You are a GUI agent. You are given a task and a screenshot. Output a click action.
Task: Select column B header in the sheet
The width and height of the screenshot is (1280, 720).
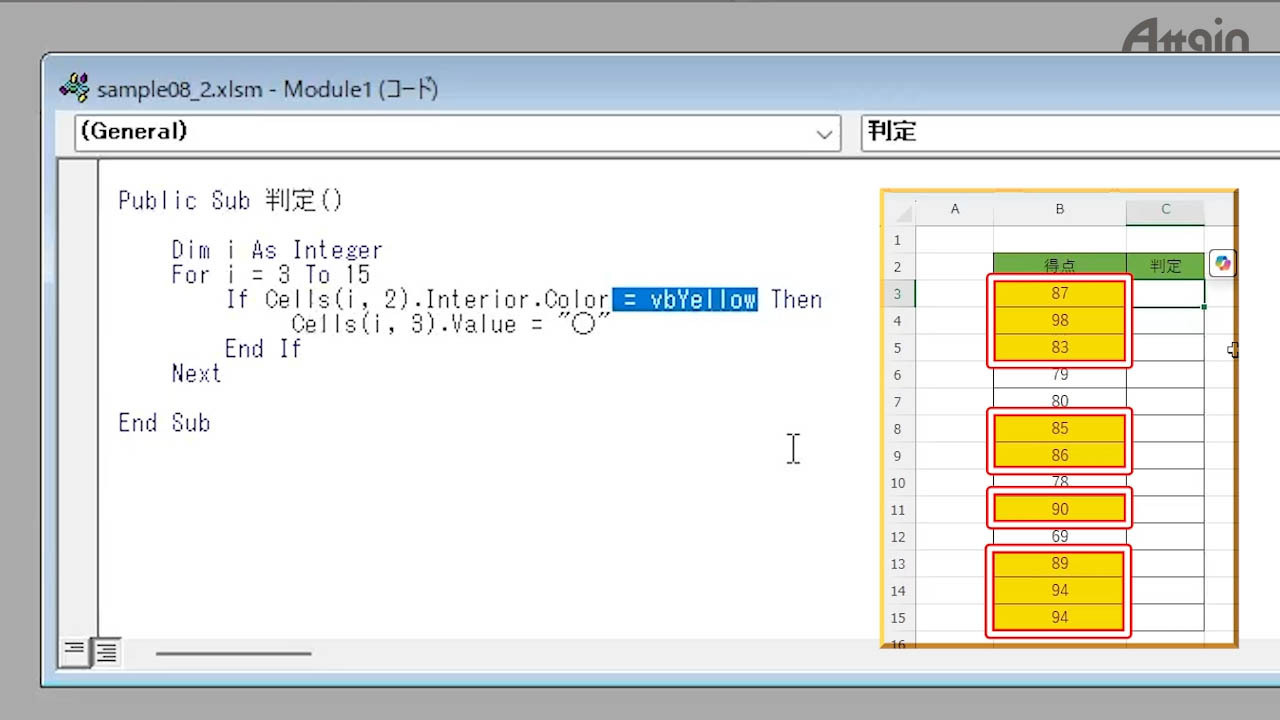pos(1059,210)
